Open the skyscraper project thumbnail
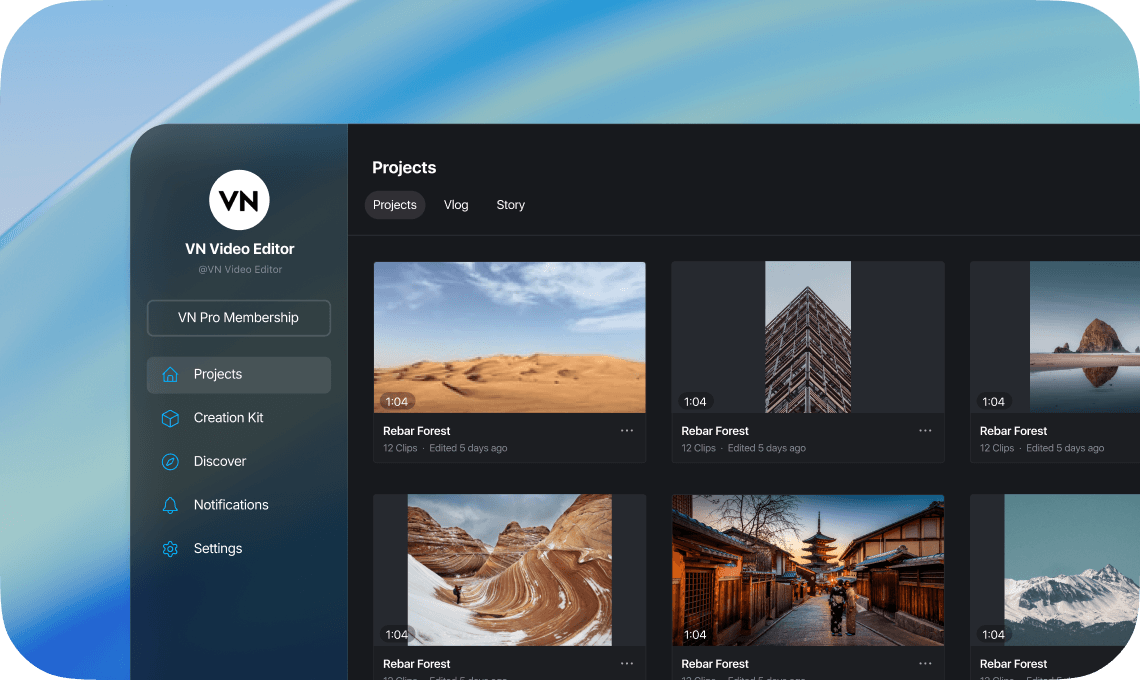Image resolution: width=1140 pixels, height=680 pixels. tap(808, 337)
